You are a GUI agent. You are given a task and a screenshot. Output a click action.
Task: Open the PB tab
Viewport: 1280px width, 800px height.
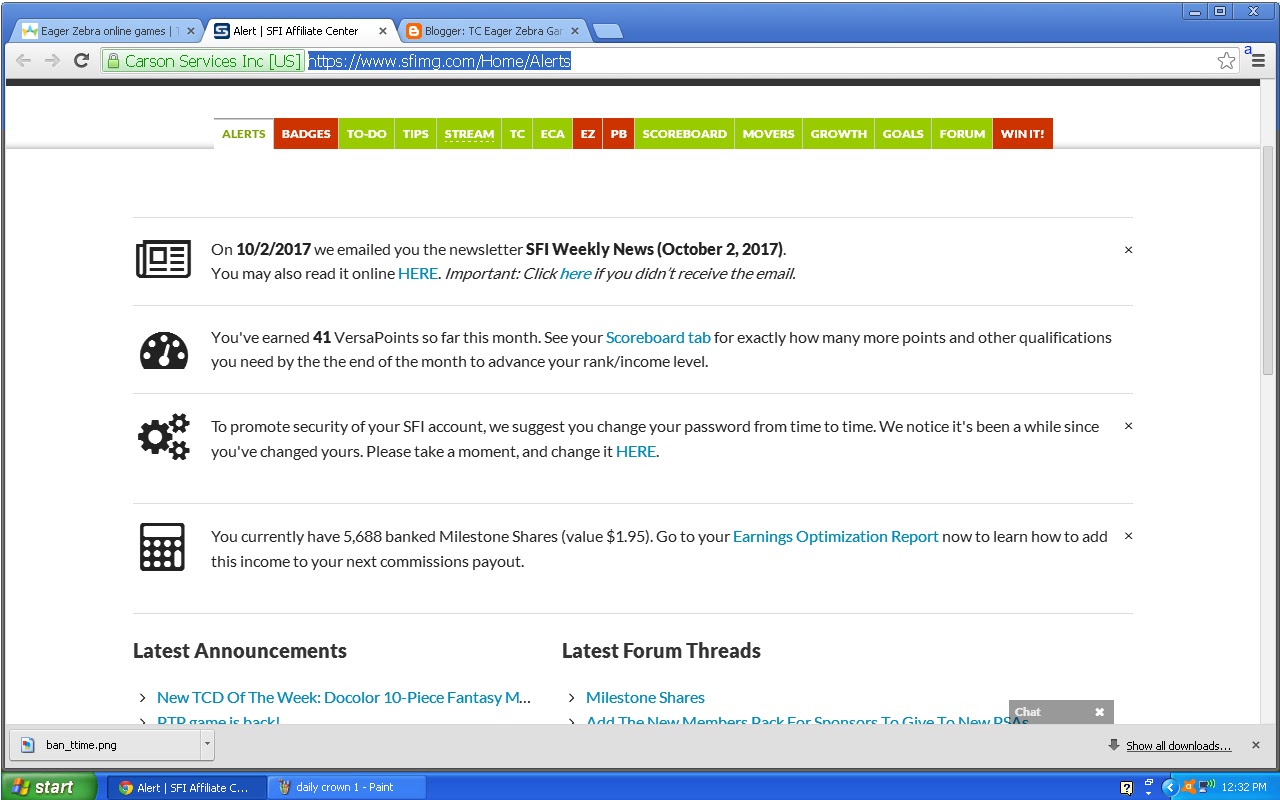(619, 134)
